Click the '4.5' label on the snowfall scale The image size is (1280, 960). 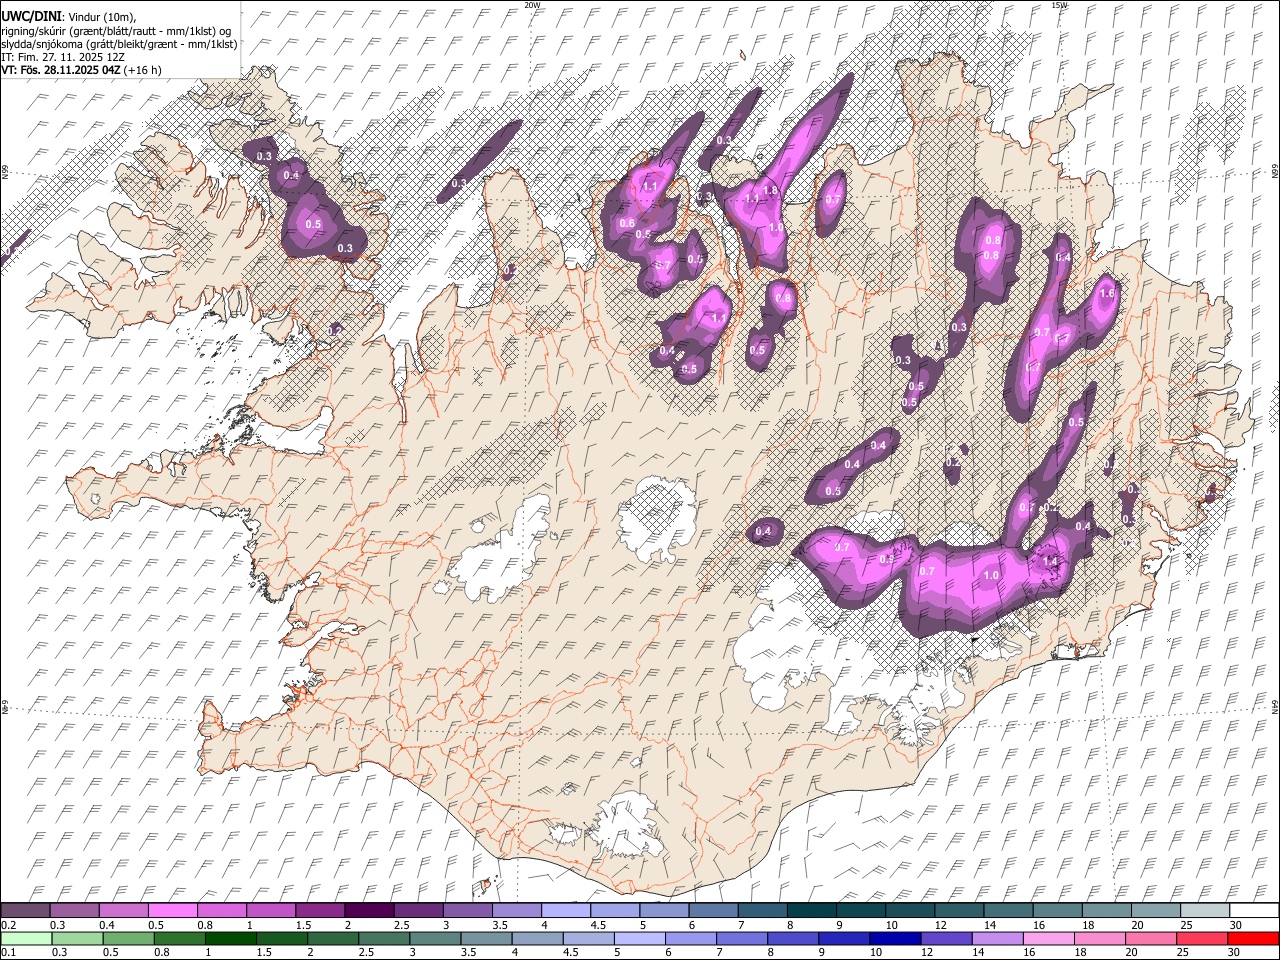(598, 925)
